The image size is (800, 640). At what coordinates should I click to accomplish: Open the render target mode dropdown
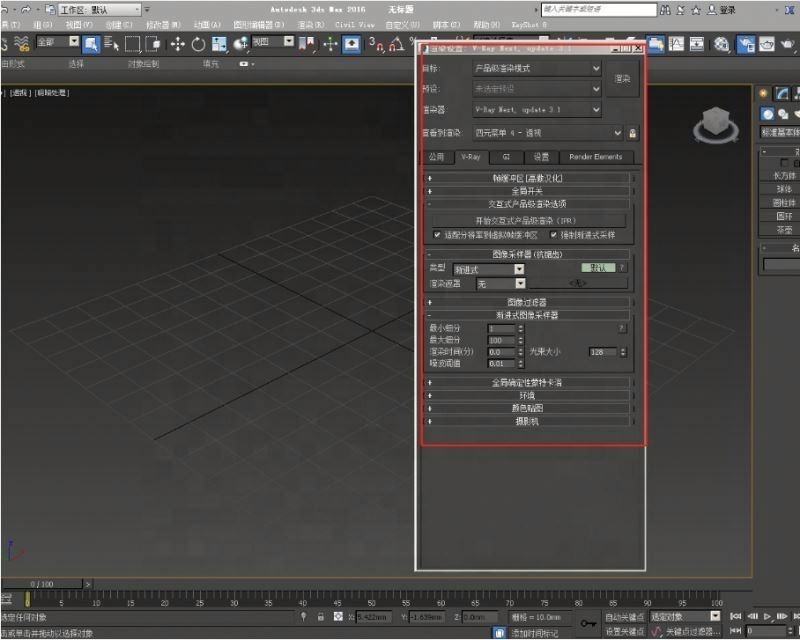tap(537, 68)
